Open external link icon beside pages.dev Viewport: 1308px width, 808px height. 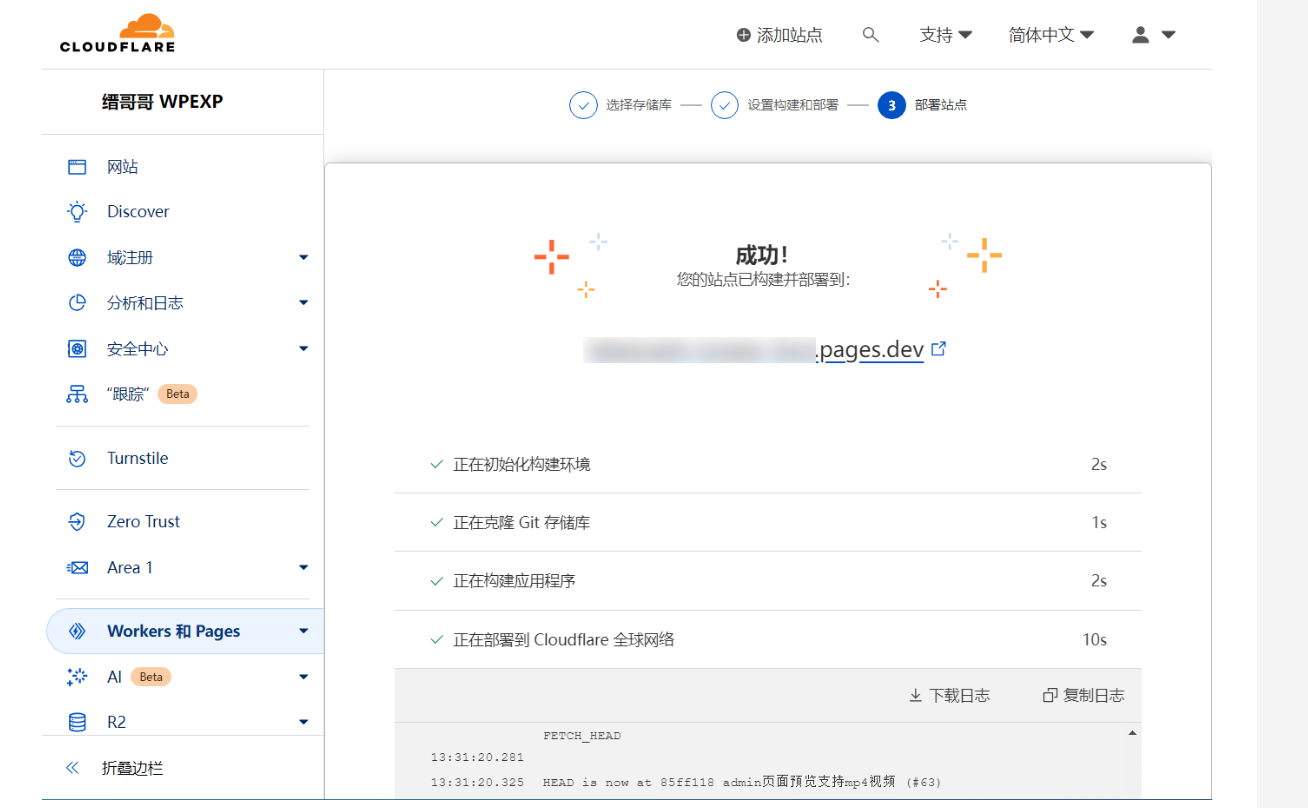tap(938, 349)
